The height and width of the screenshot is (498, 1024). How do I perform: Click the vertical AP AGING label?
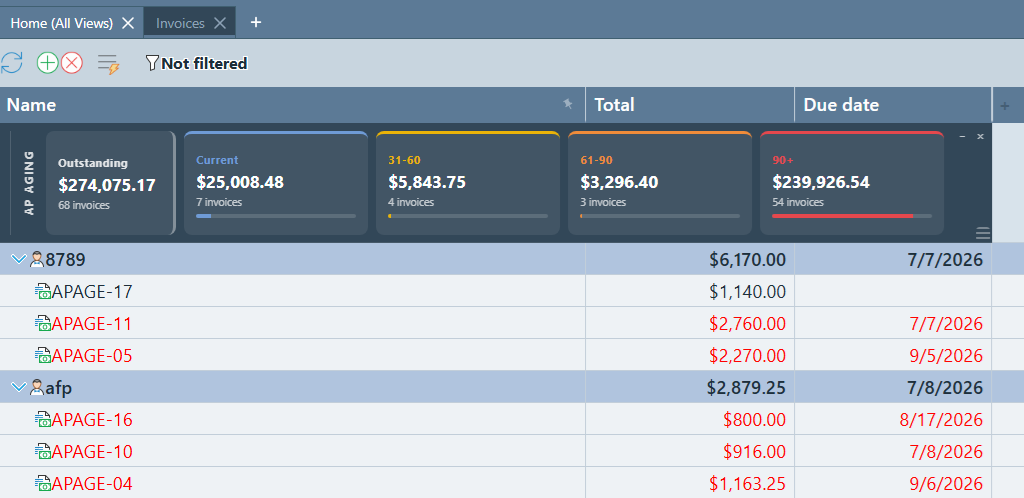pyautogui.click(x=28, y=183)
